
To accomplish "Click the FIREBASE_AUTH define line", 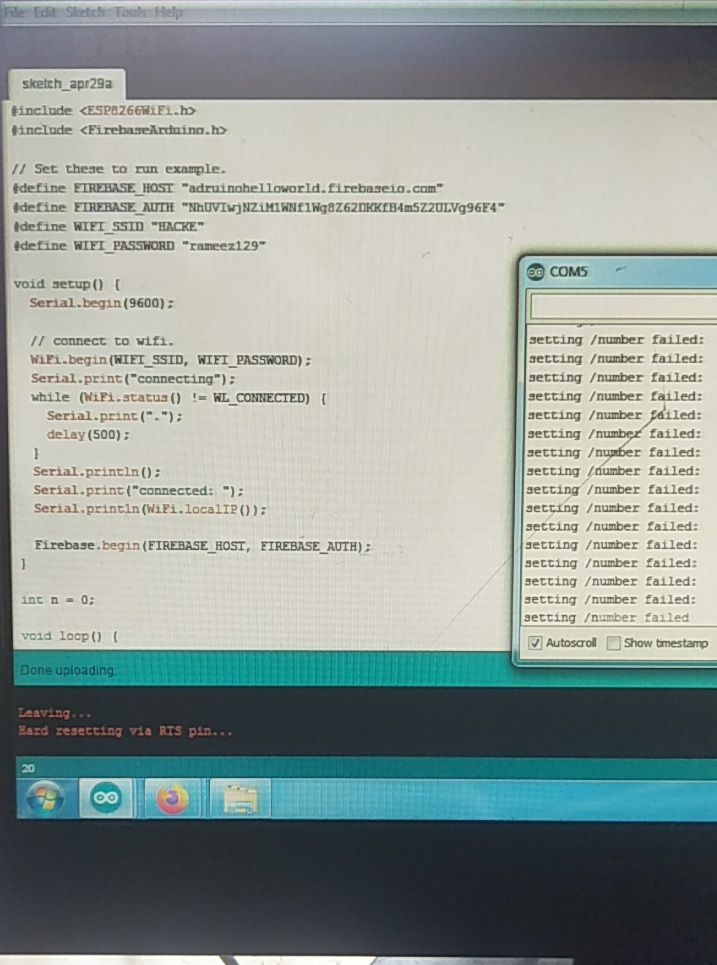I will pyautogui.click(x=258, y=207).
